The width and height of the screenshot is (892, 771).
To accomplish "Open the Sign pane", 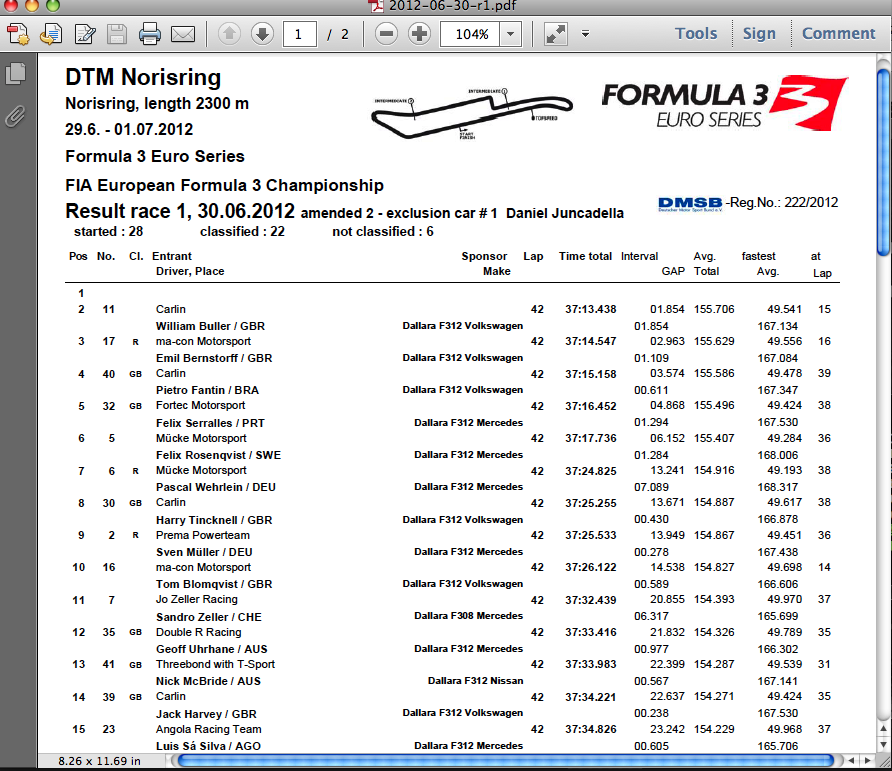I will click(x=759, y=33).
